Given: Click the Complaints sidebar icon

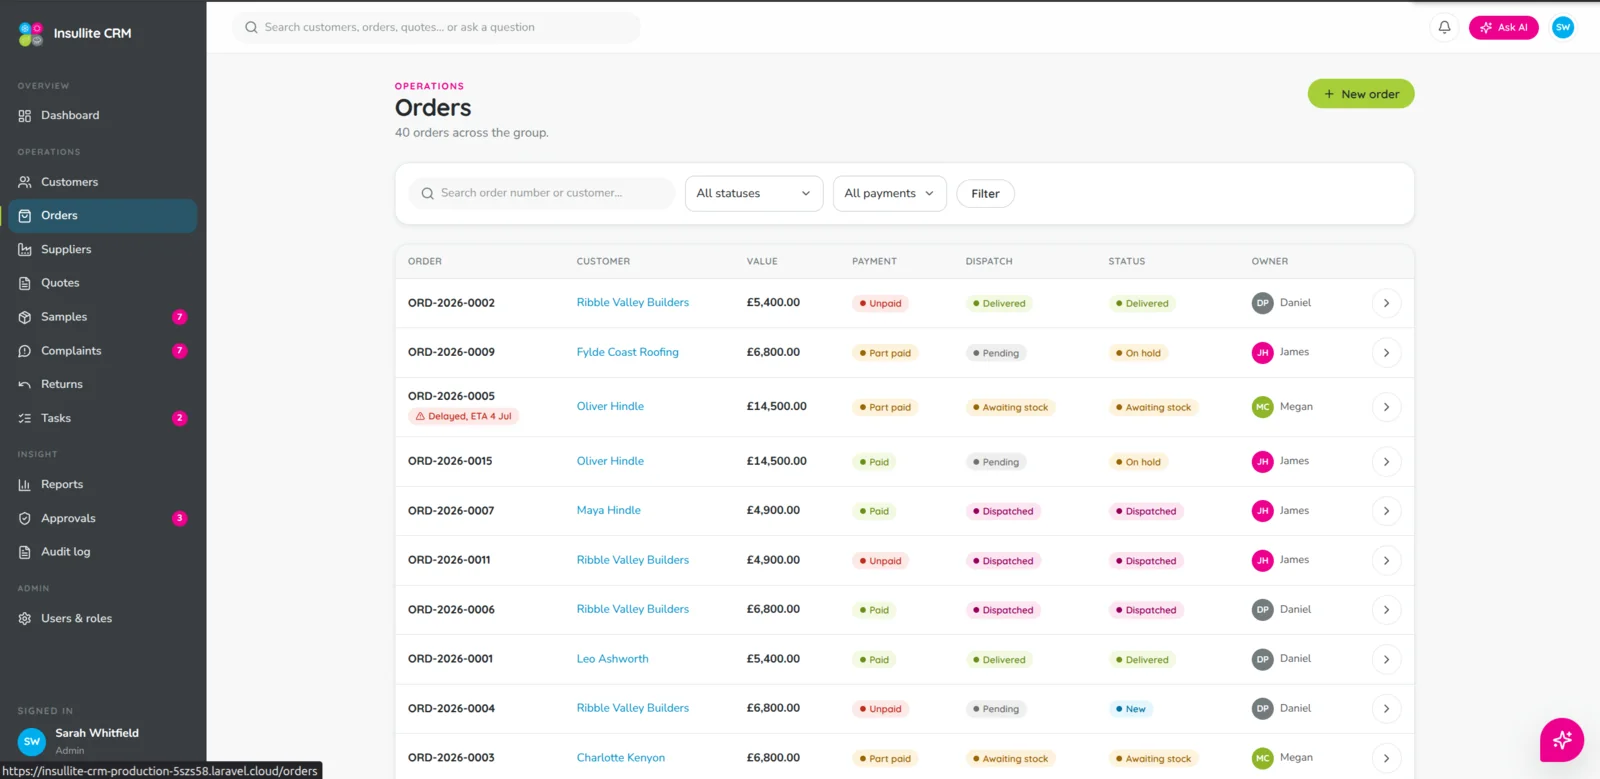Looking at the screenshot, I should point(25,351).
